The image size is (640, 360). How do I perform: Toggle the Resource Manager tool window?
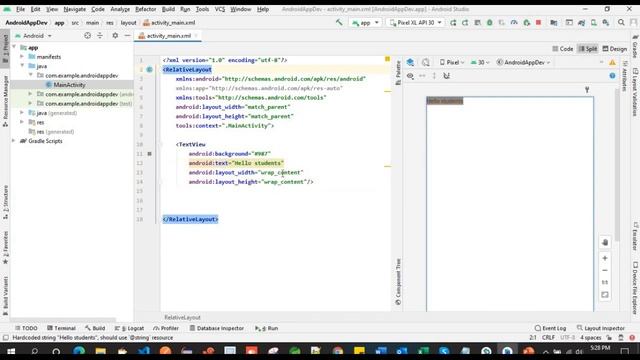point(5,101)
